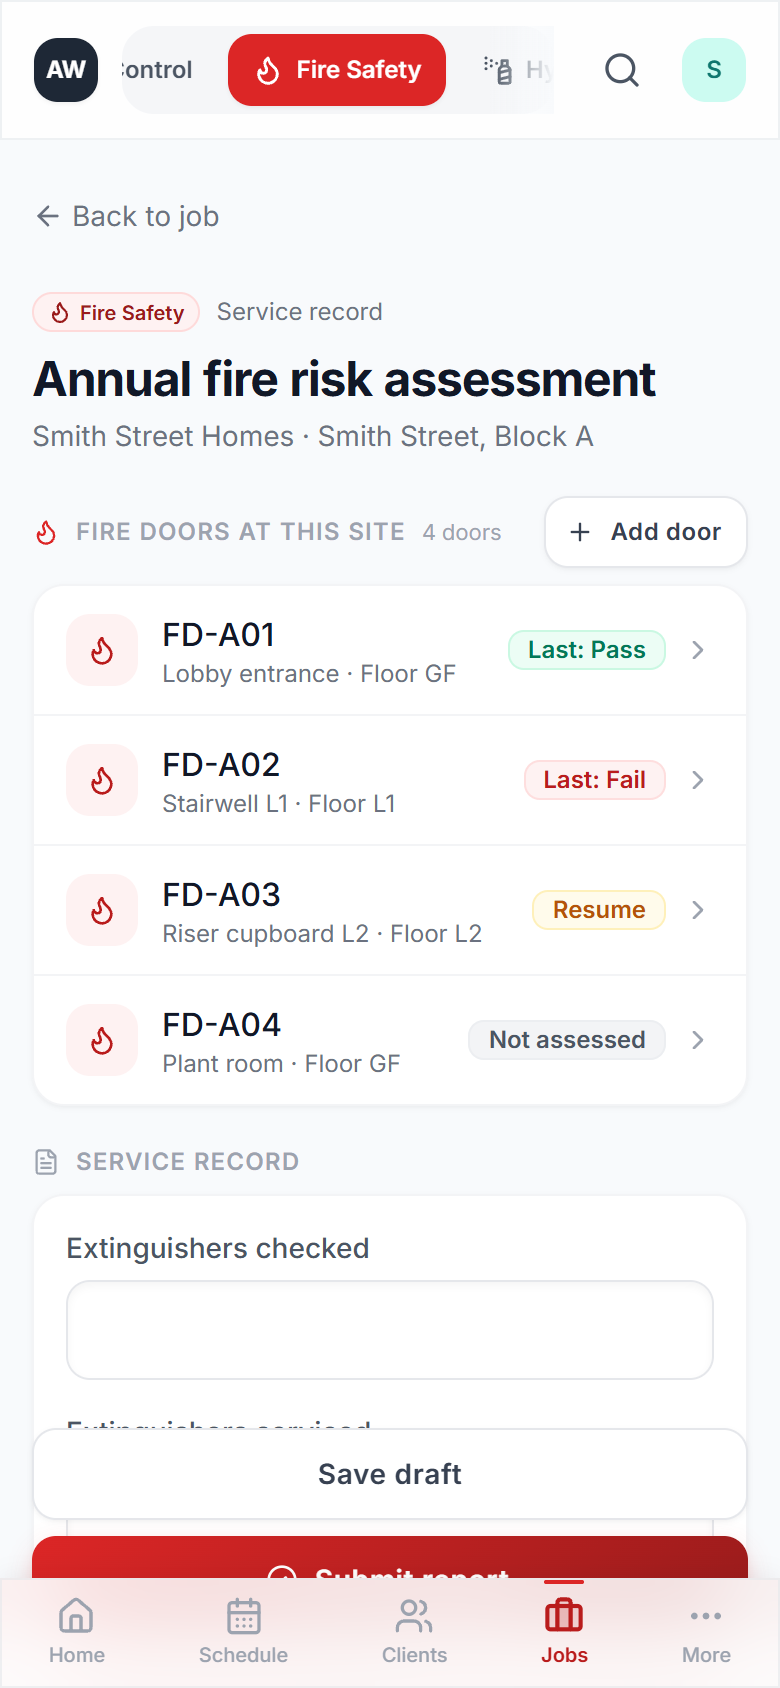Switch to the Fire Safety category tab
The image size is (780, 1688).
(x=336, y=70)
